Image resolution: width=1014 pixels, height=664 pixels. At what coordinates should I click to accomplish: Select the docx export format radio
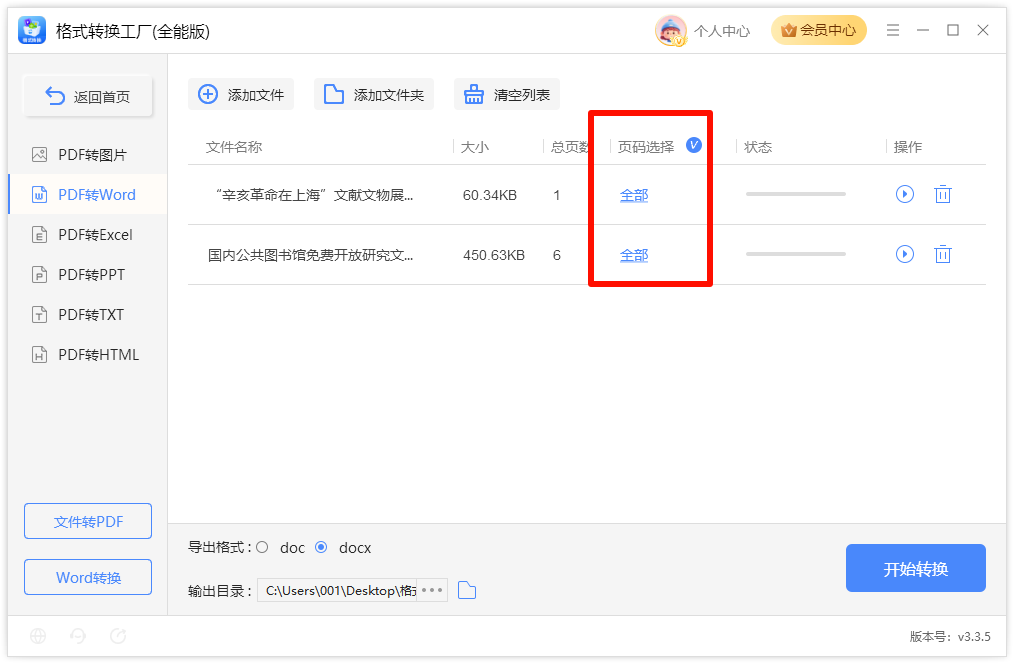tap(321, 548)
